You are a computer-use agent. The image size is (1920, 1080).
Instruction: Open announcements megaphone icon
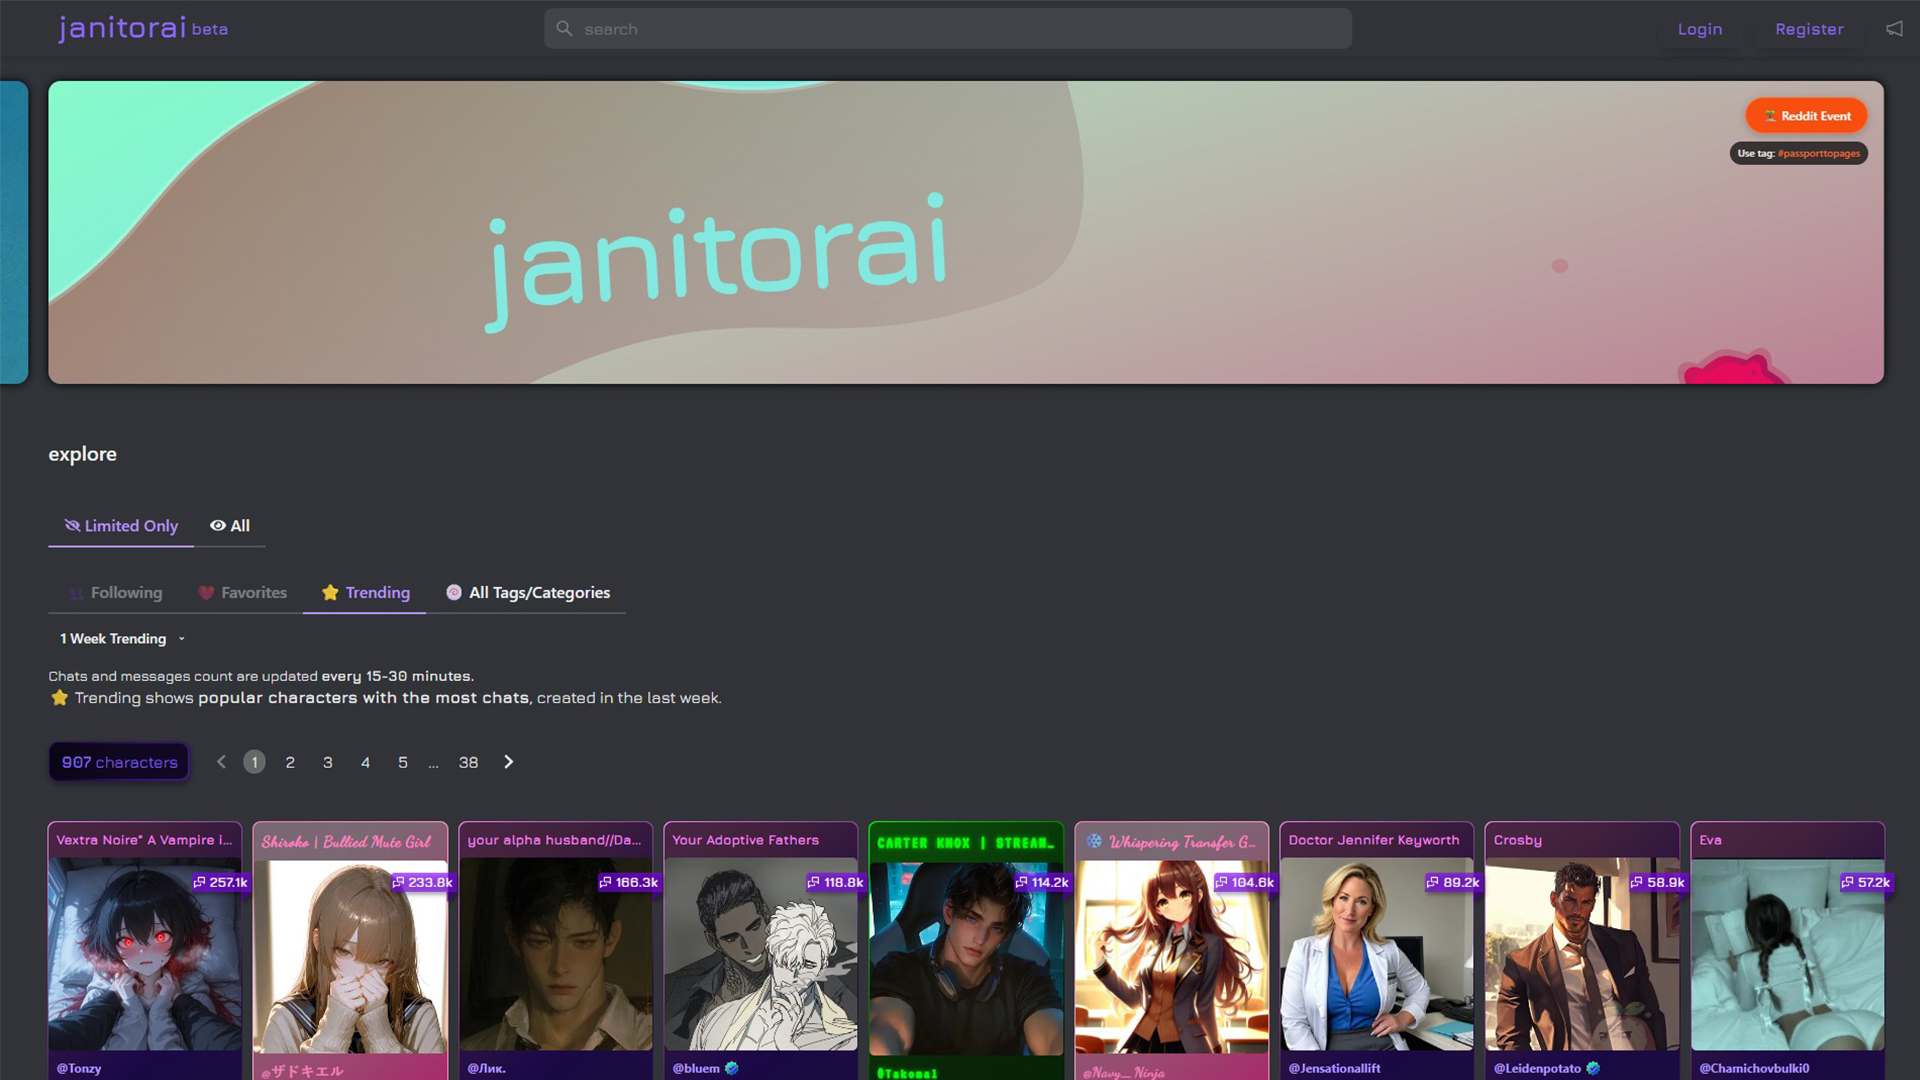1894,29
